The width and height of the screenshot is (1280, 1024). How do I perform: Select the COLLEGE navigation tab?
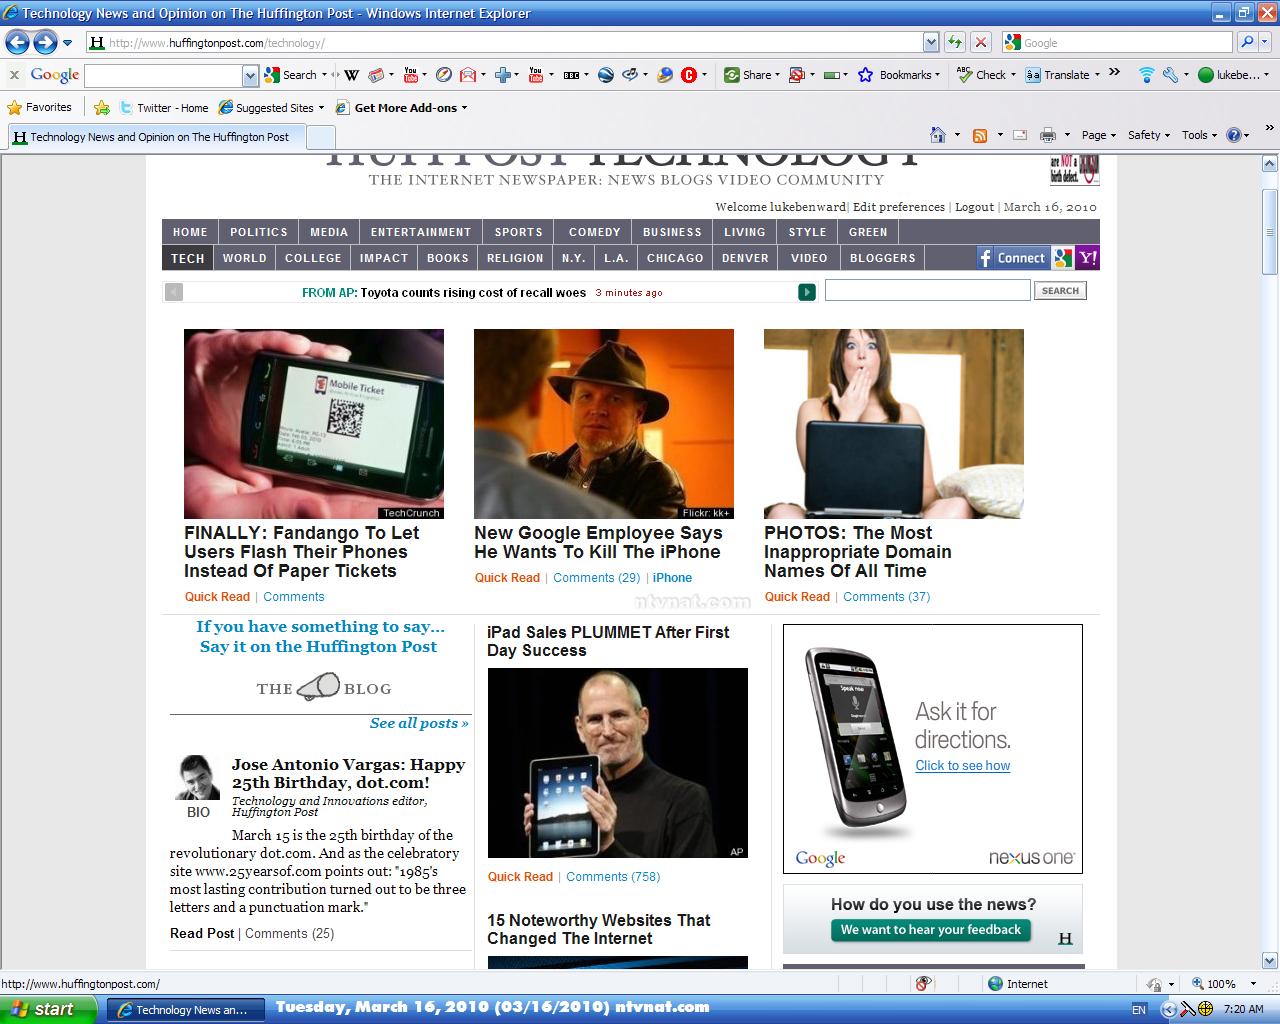[x=313, y=258]
